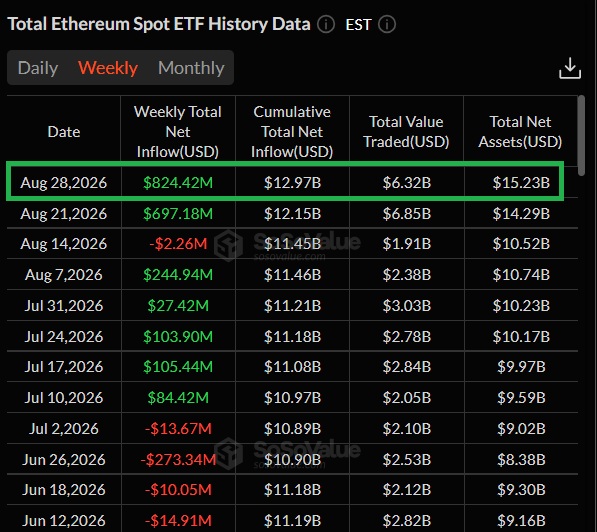Viewport: 597px width, 532px height.
Task: Click the $27.42M inflow value
Action: click(x=178, y=306)
